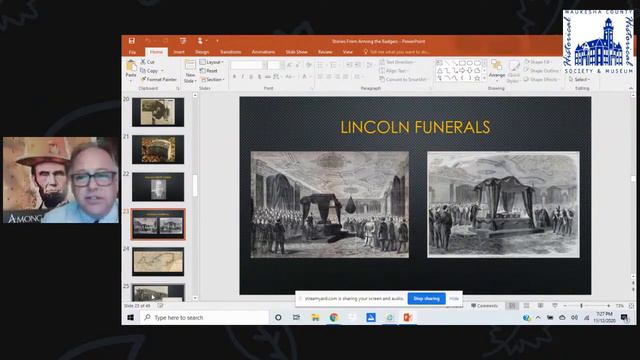Switch to Slide Sorter view
The image size is (640, 360).
pos(527,306)
